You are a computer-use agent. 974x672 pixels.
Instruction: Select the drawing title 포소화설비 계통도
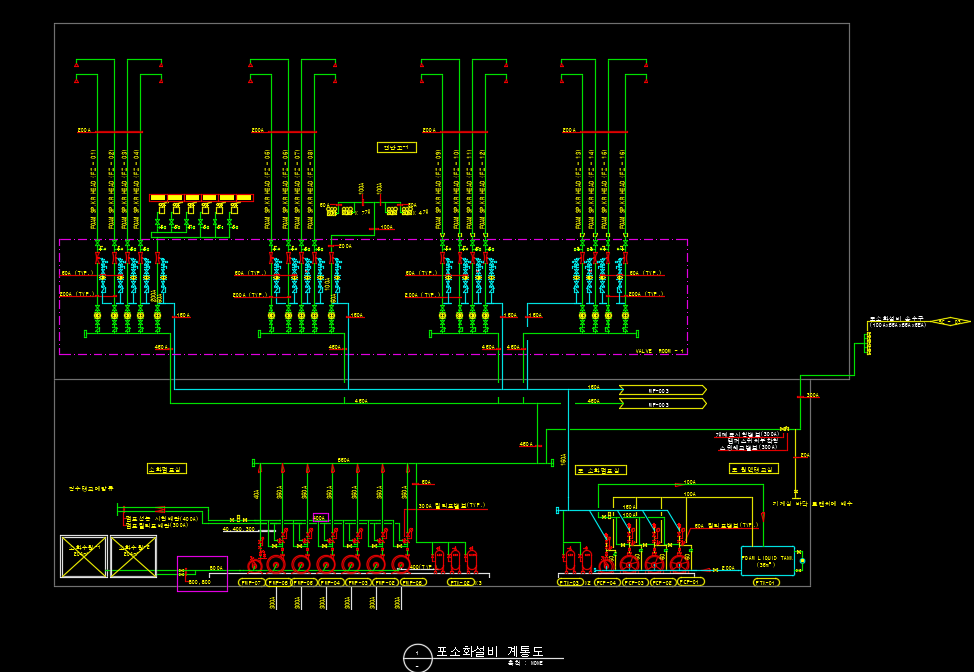click(x=490, y=652)
